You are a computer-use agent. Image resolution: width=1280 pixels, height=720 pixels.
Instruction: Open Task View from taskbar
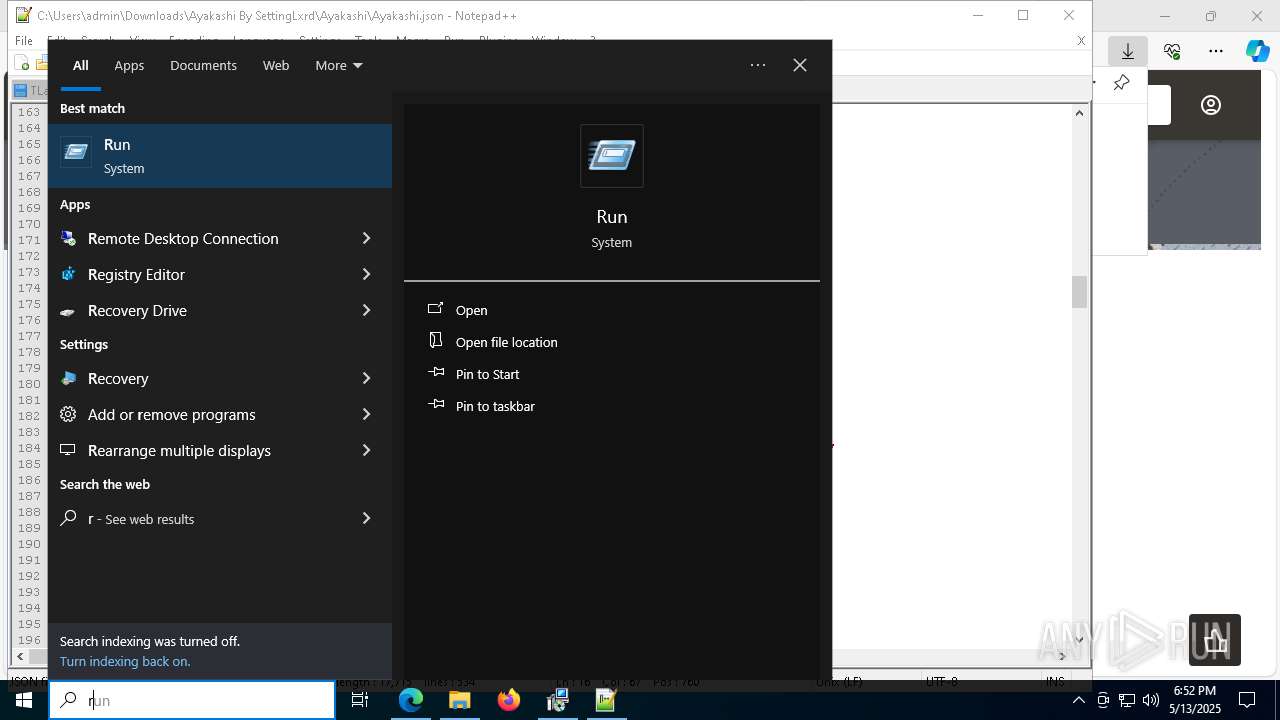click(360, 700)
